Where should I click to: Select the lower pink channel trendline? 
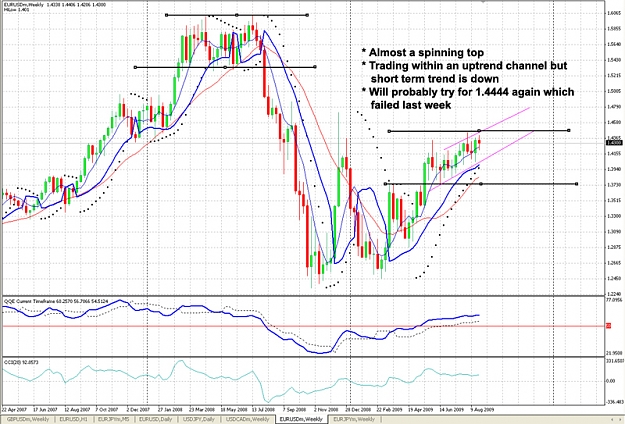pos(482,162)
